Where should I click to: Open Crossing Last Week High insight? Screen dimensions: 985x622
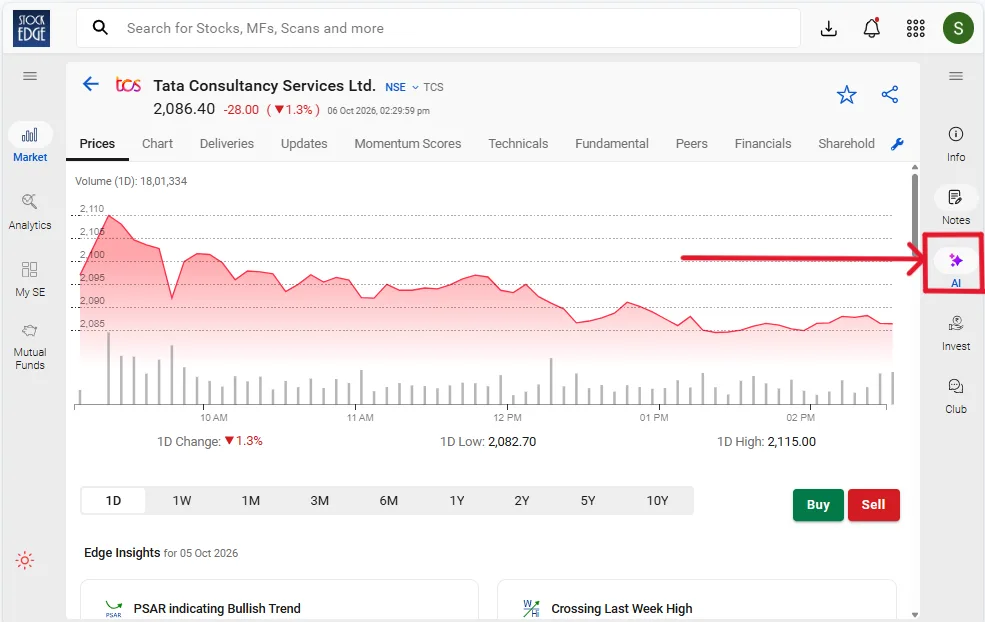point(697,601)
